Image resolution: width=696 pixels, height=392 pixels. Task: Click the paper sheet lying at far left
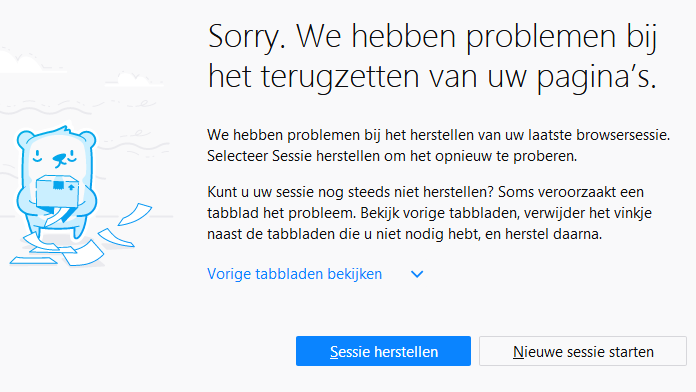click(33, 260)
